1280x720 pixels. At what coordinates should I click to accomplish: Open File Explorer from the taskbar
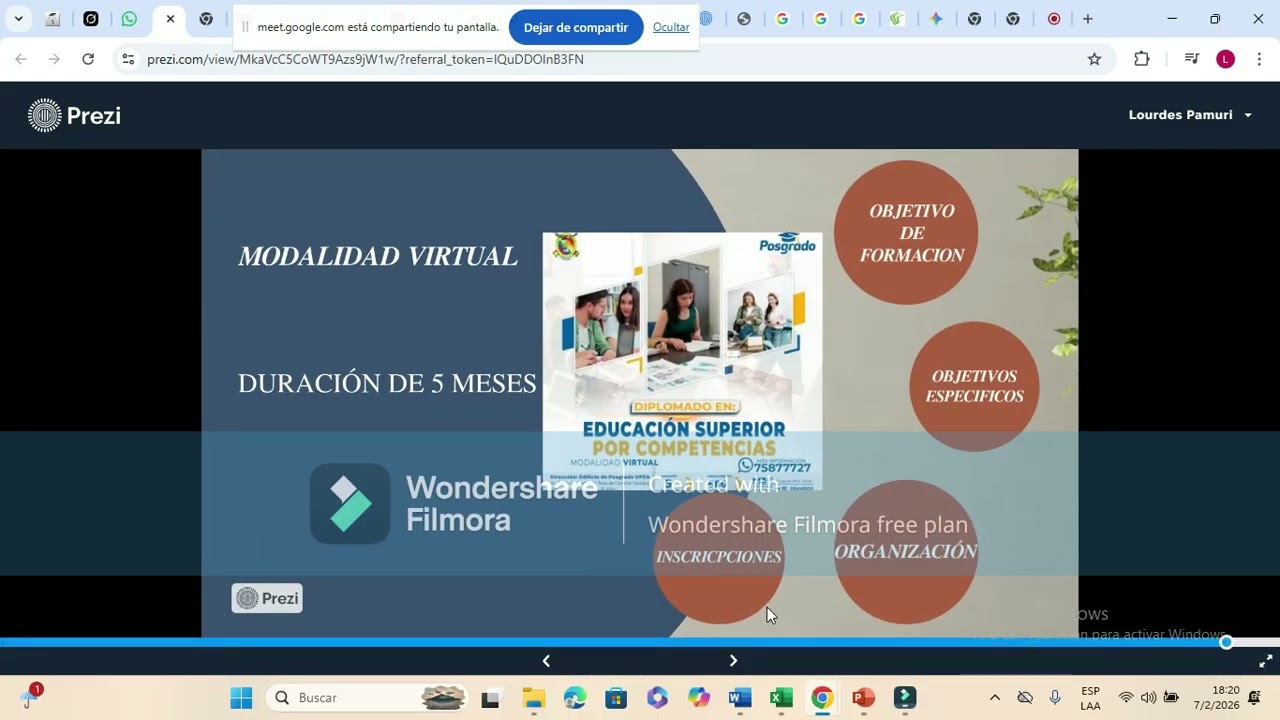(x=533, y=698)
